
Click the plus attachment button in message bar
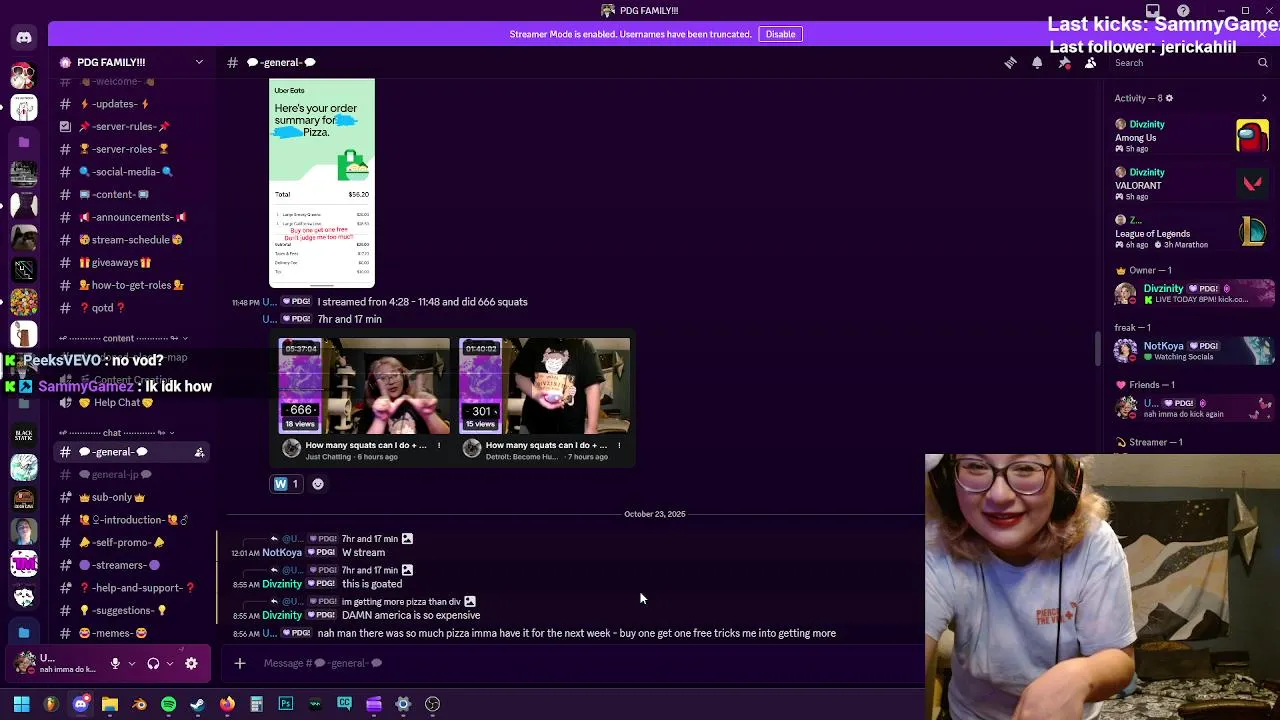pyautogui.click(x=240, y=663)
